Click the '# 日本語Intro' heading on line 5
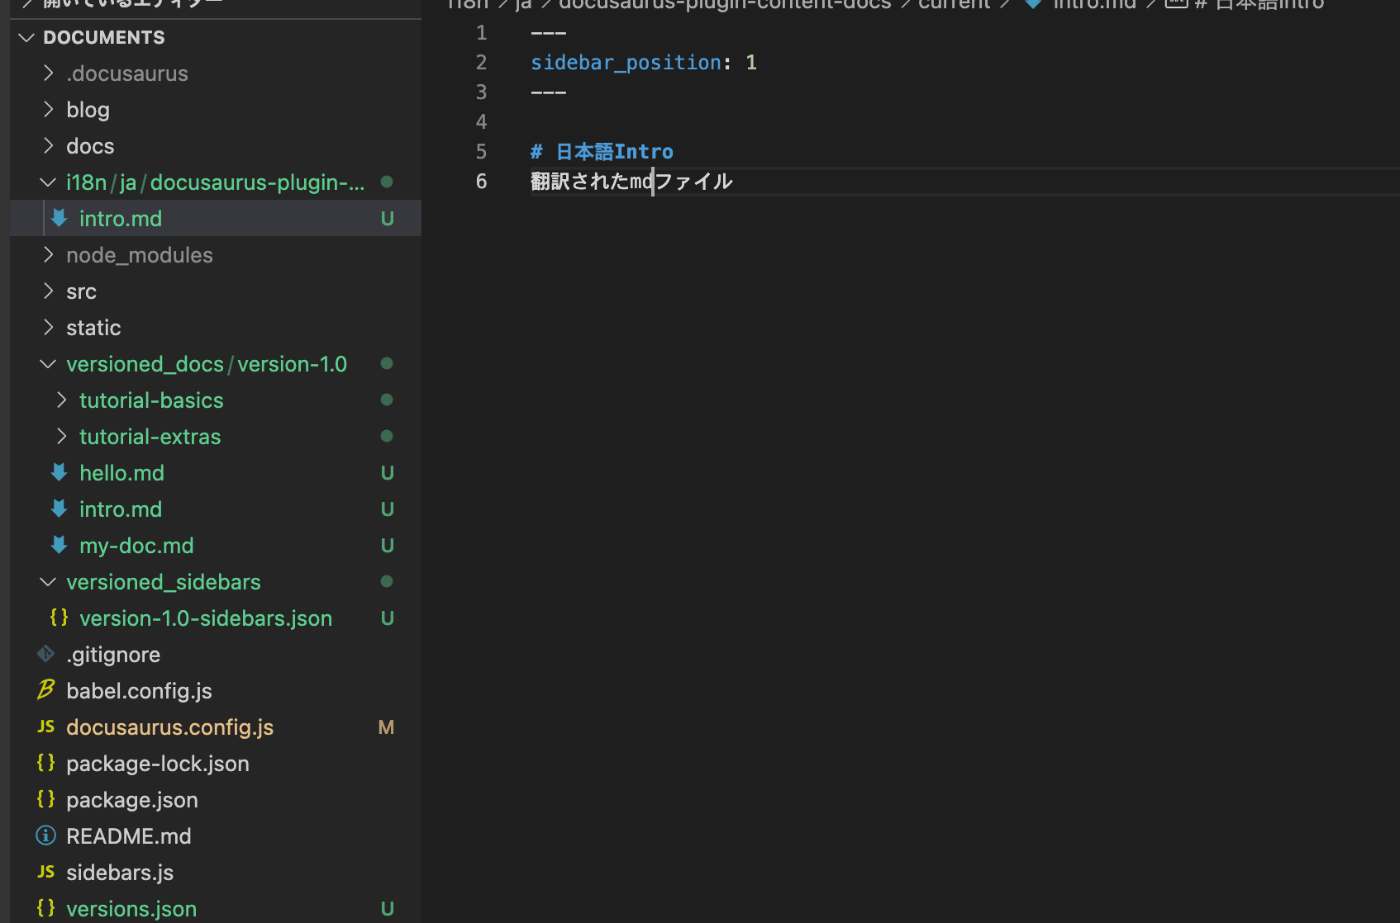1400x923 pixels. point(602,151)
